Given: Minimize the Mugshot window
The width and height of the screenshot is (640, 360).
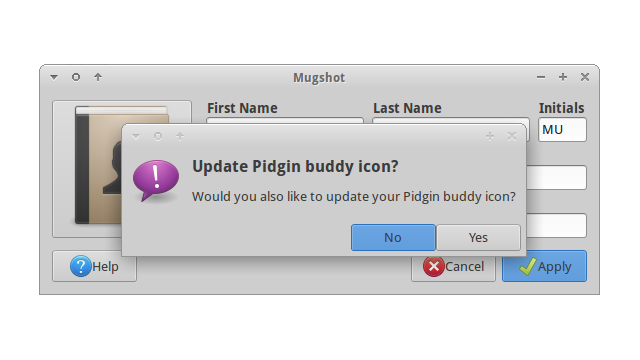Looking at the screenshot, I should 541,77.
